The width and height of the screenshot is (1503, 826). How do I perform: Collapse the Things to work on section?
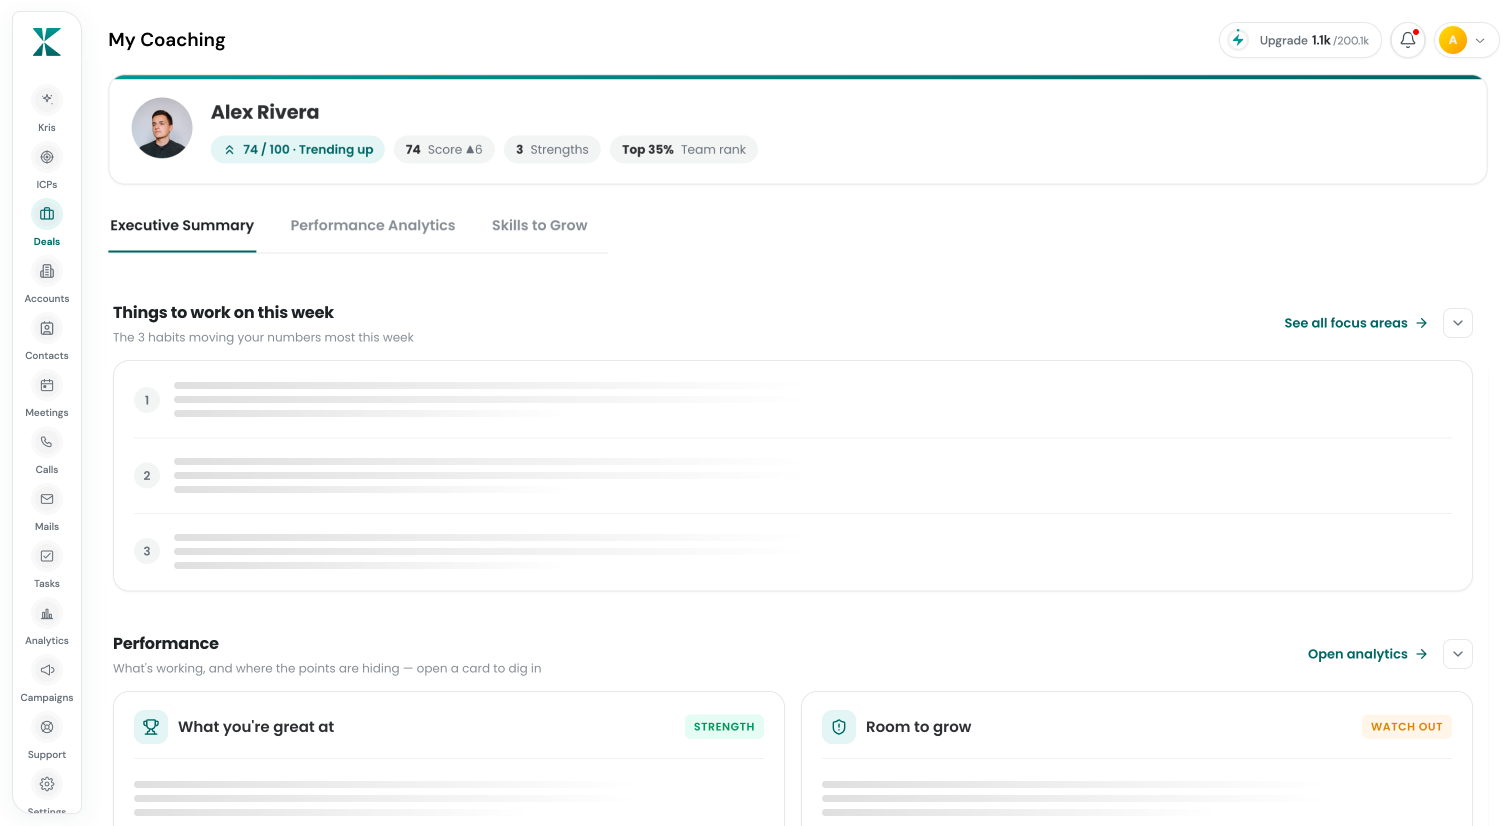1458,323
